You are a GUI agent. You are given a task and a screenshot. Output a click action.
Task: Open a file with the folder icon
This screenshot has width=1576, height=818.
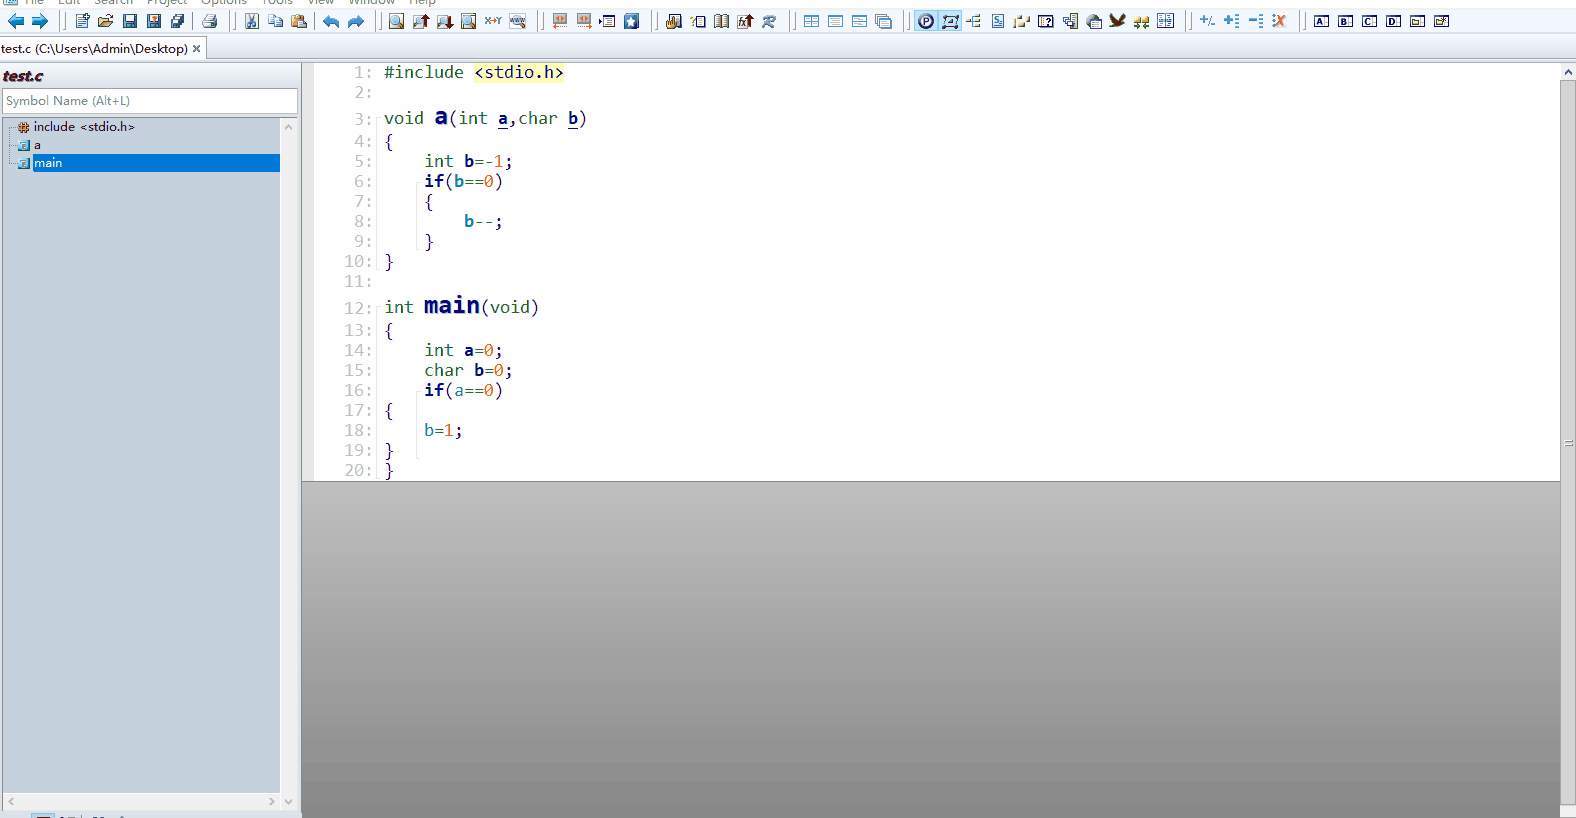point(106,21)
